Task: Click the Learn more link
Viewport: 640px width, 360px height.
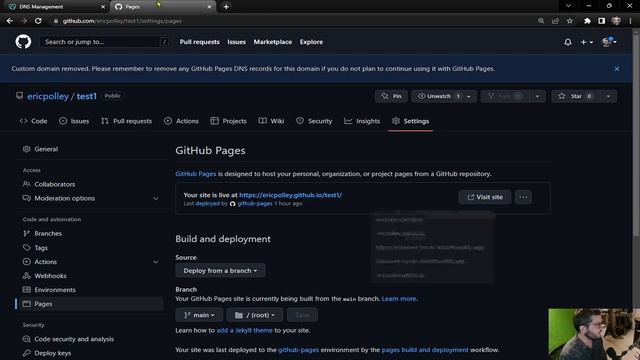Action: [399, 299]
